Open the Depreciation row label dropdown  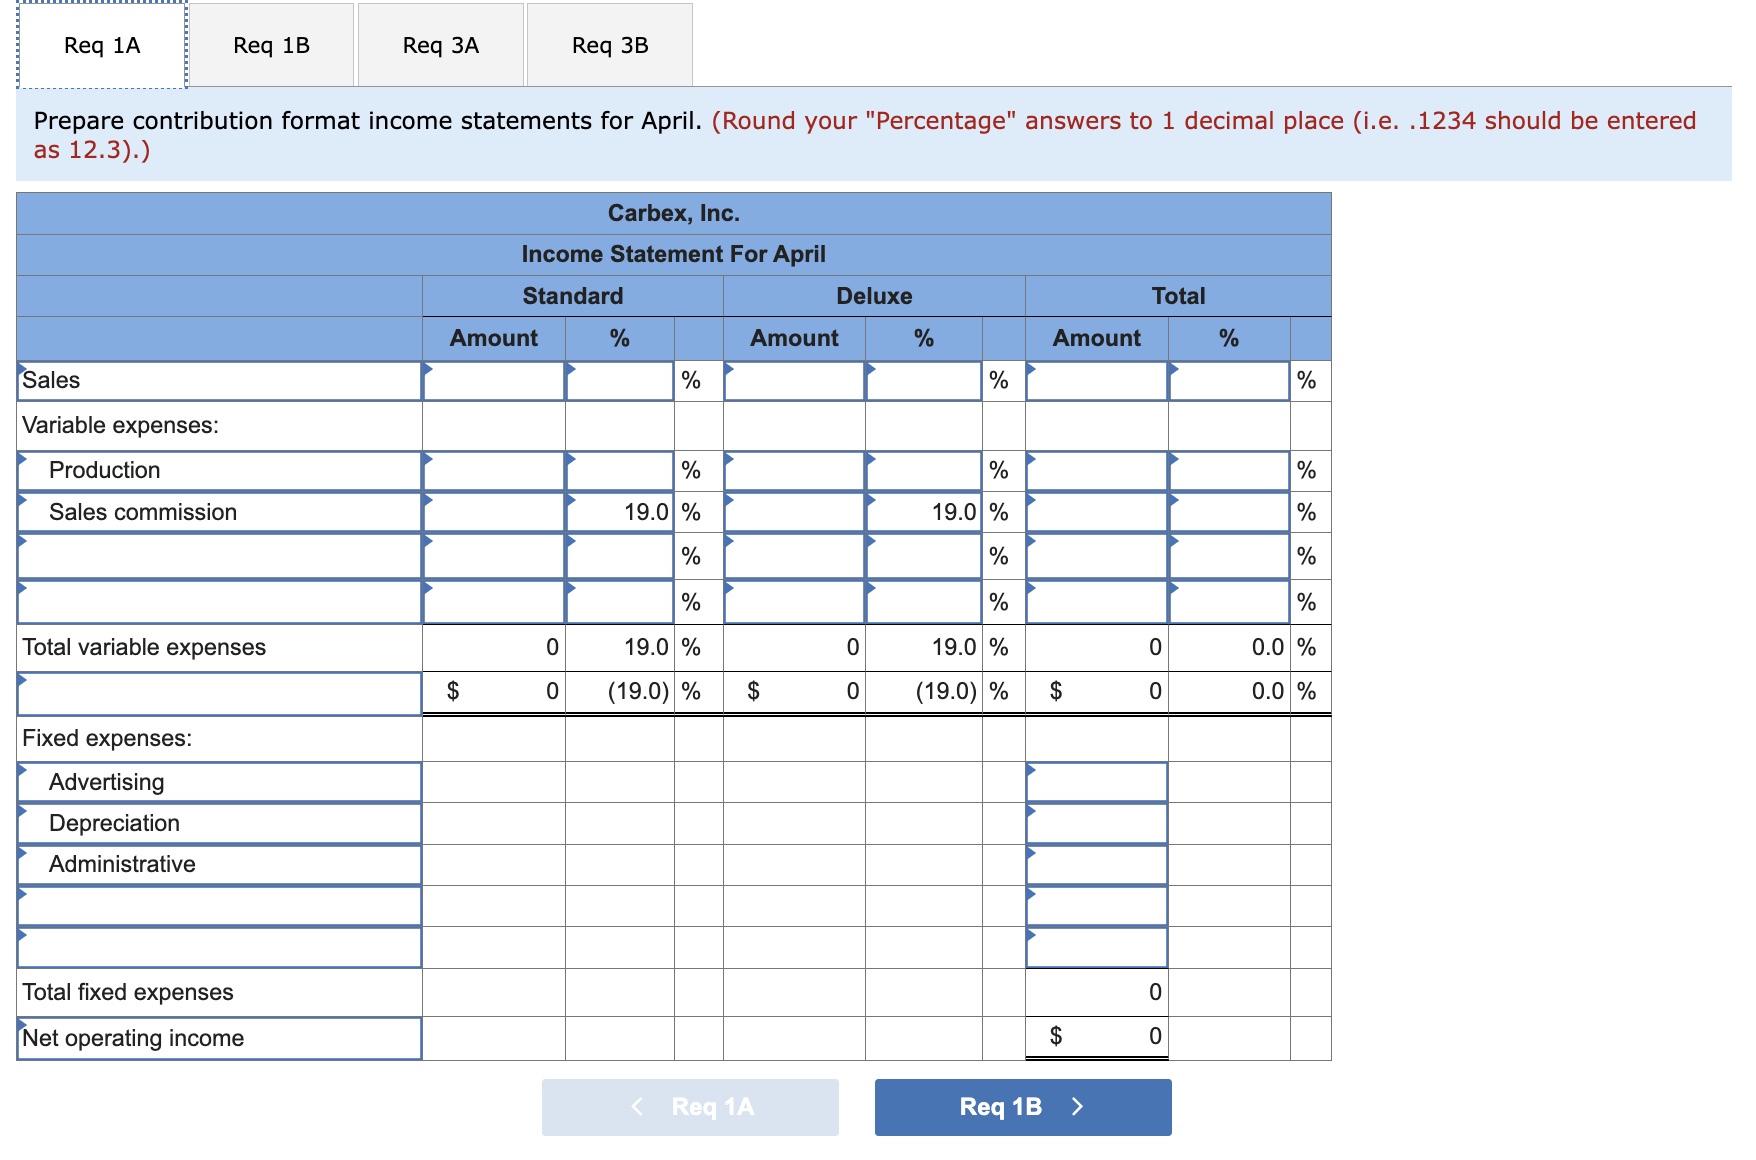[x=218, y=823]
